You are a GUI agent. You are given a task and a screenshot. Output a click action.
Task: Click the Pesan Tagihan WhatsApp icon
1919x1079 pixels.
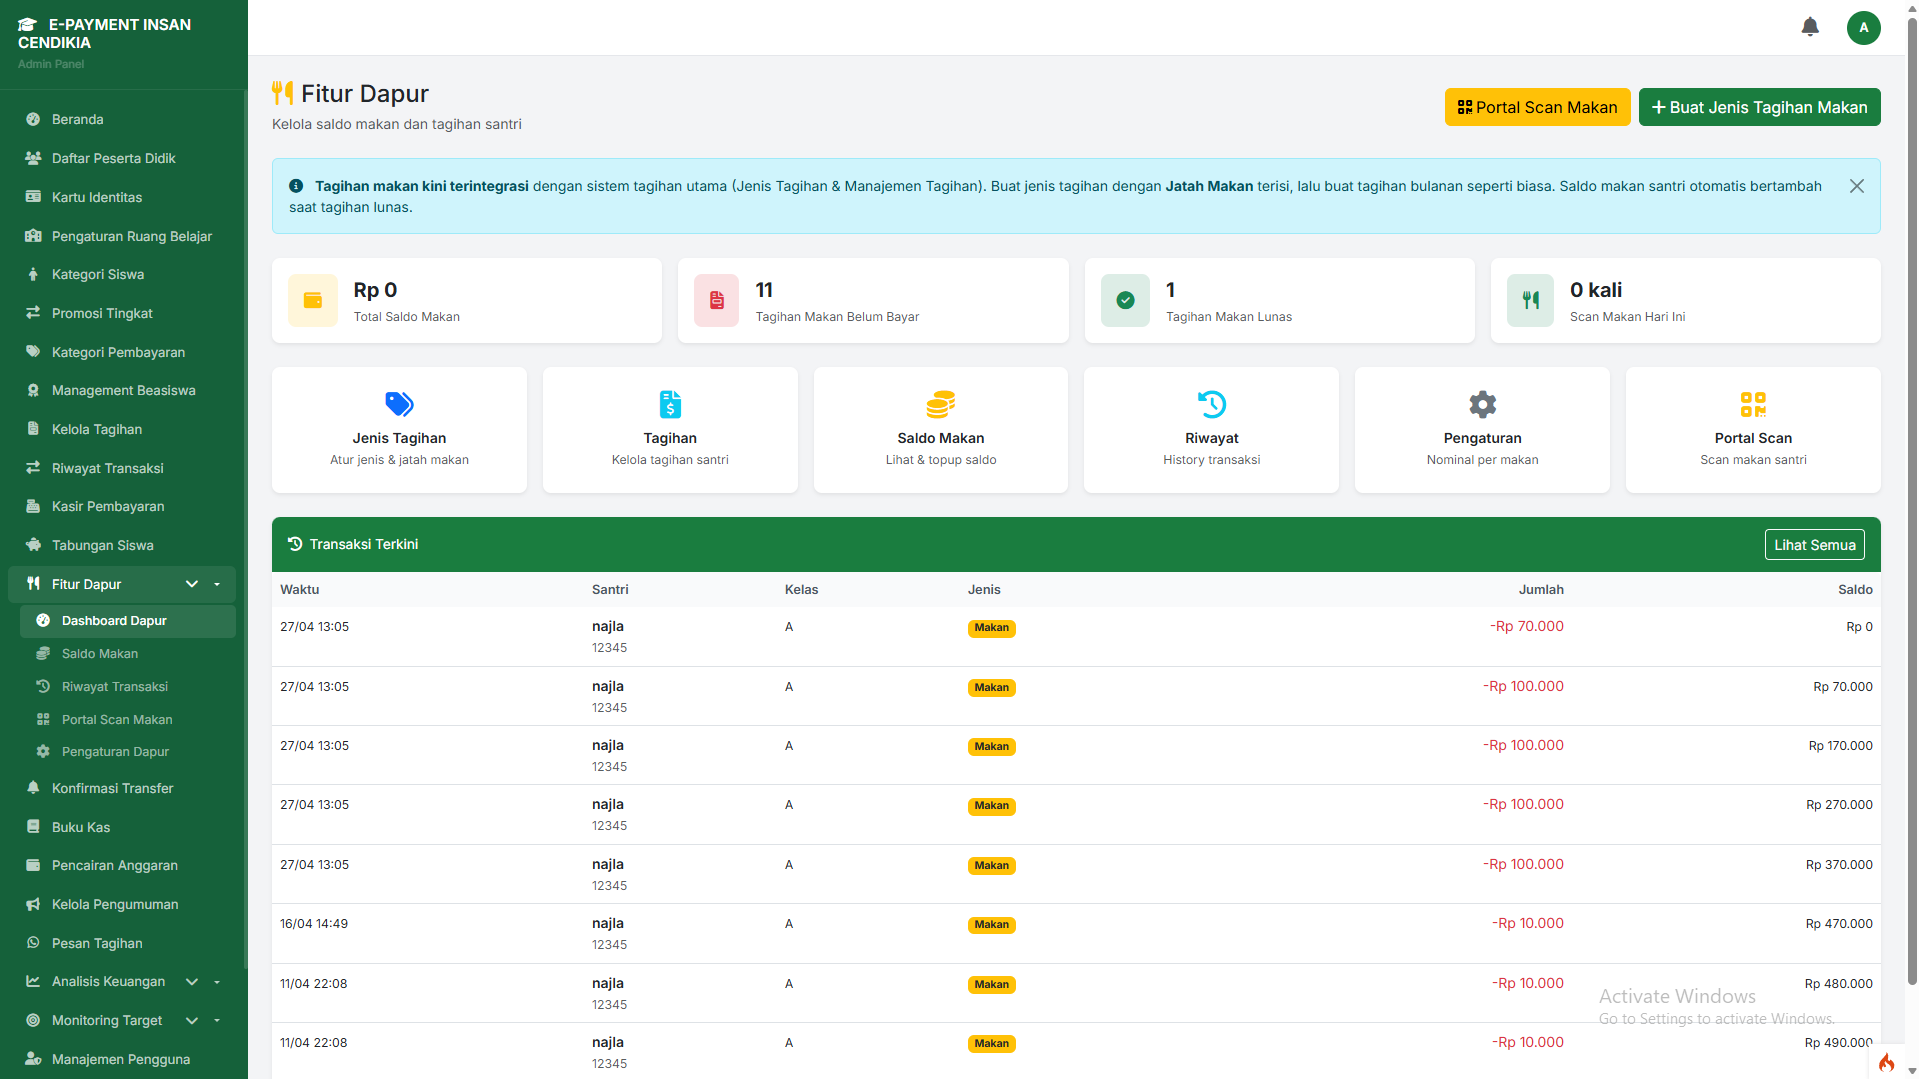coord(33,943)
